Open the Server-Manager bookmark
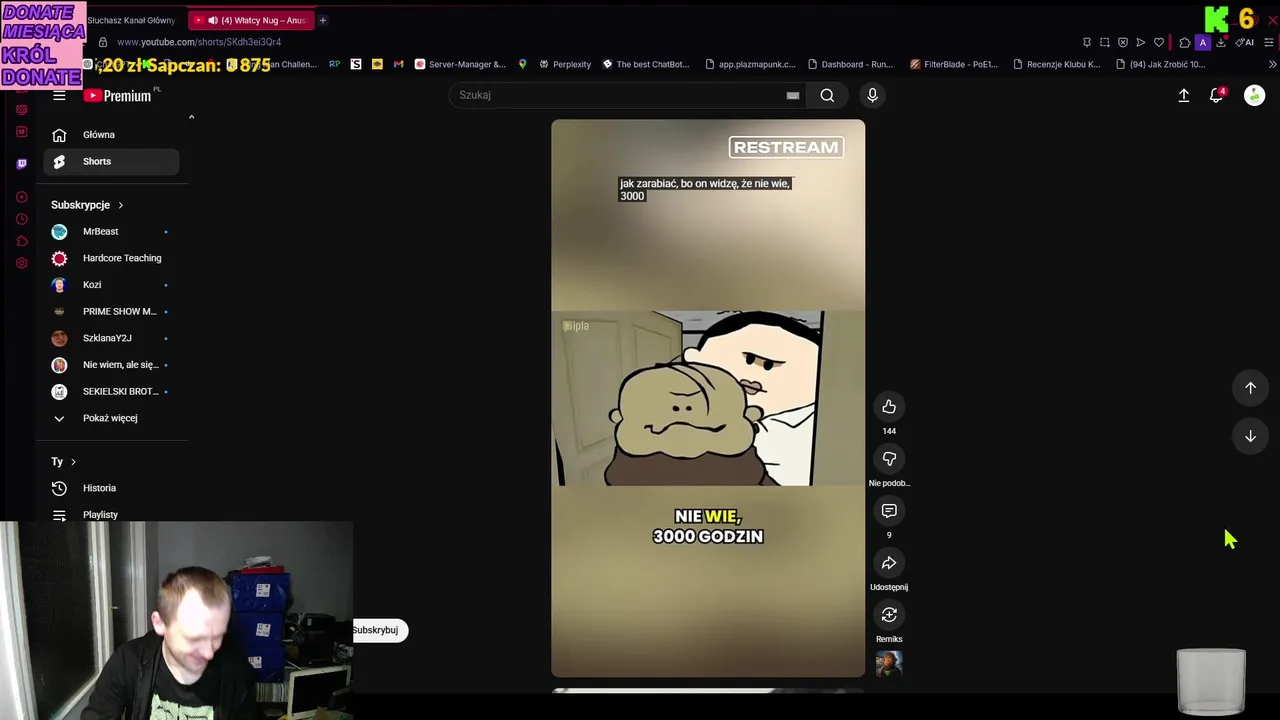The image size is (1280, 720). click(460, 64)
